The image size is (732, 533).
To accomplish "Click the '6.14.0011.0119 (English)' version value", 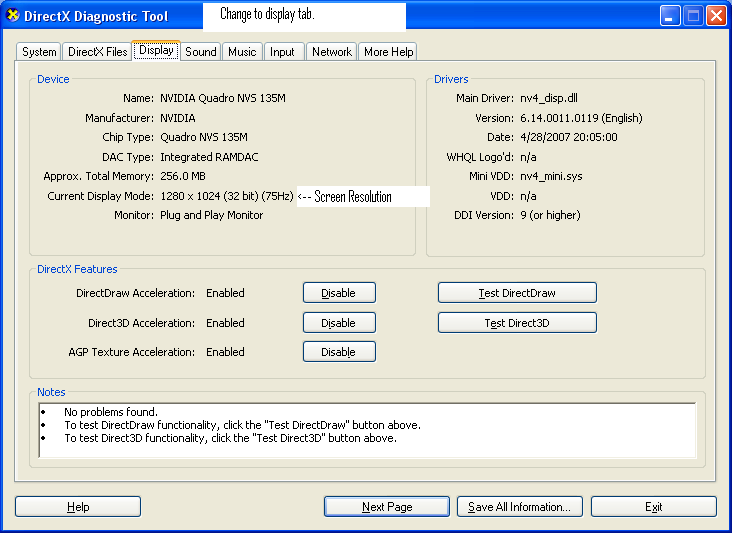I will point(581,118).
